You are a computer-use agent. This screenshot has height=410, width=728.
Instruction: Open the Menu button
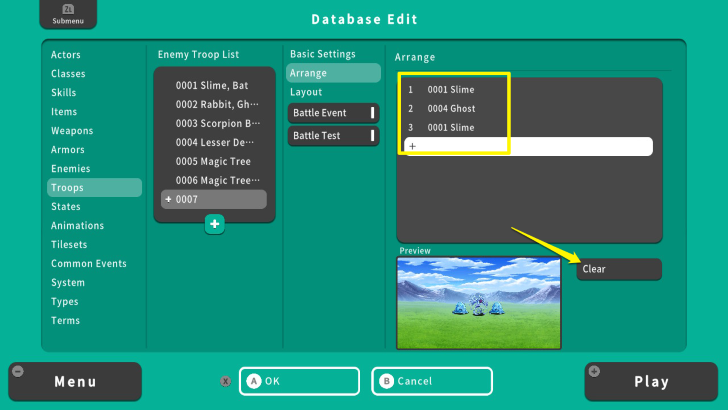point(75,381)
